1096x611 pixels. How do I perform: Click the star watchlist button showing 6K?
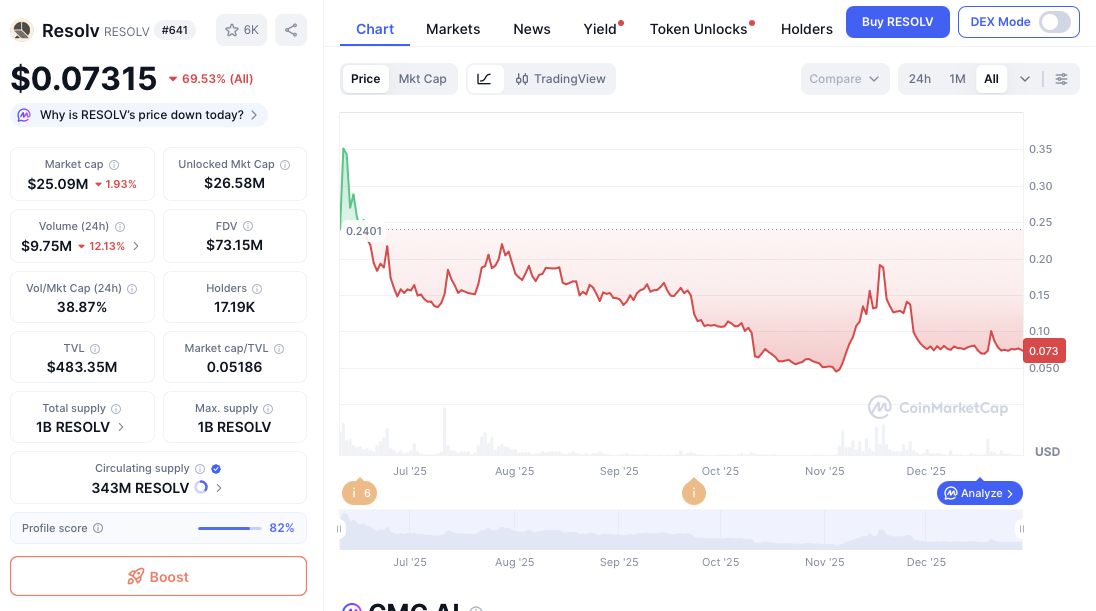pos(242,30)
